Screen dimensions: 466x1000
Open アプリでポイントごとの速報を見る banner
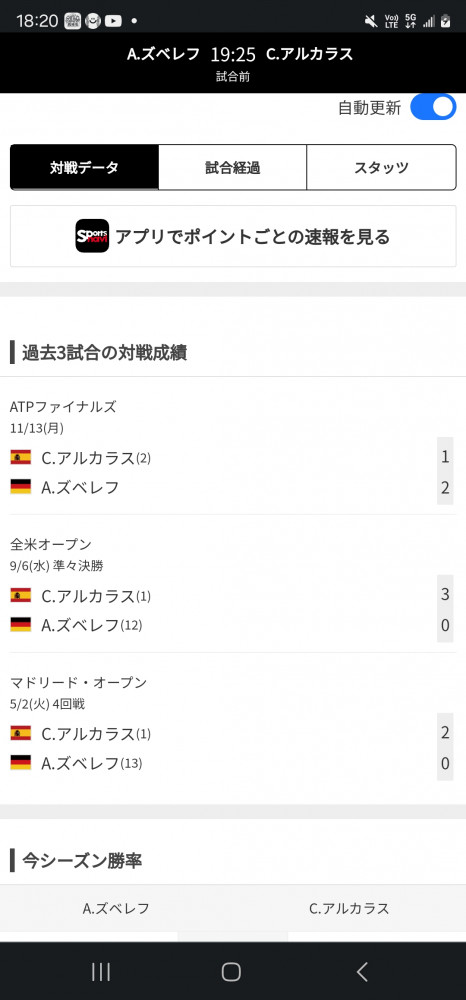pyautogui.click(x=233, y=236)
